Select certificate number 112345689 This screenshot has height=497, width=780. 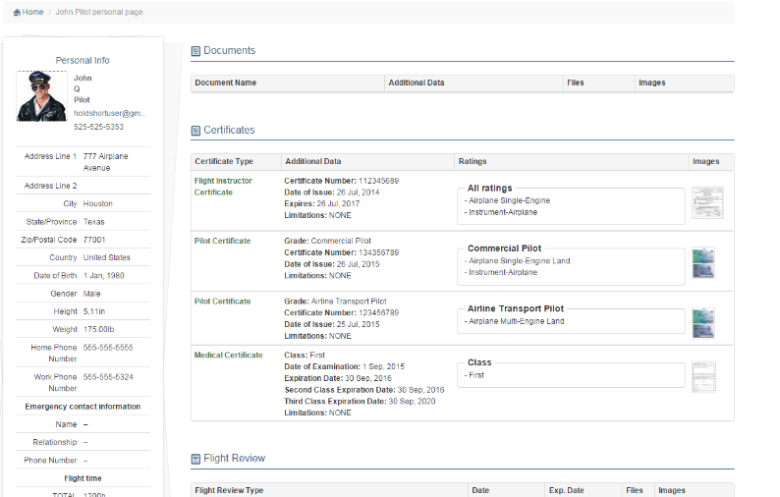(379, 181)
